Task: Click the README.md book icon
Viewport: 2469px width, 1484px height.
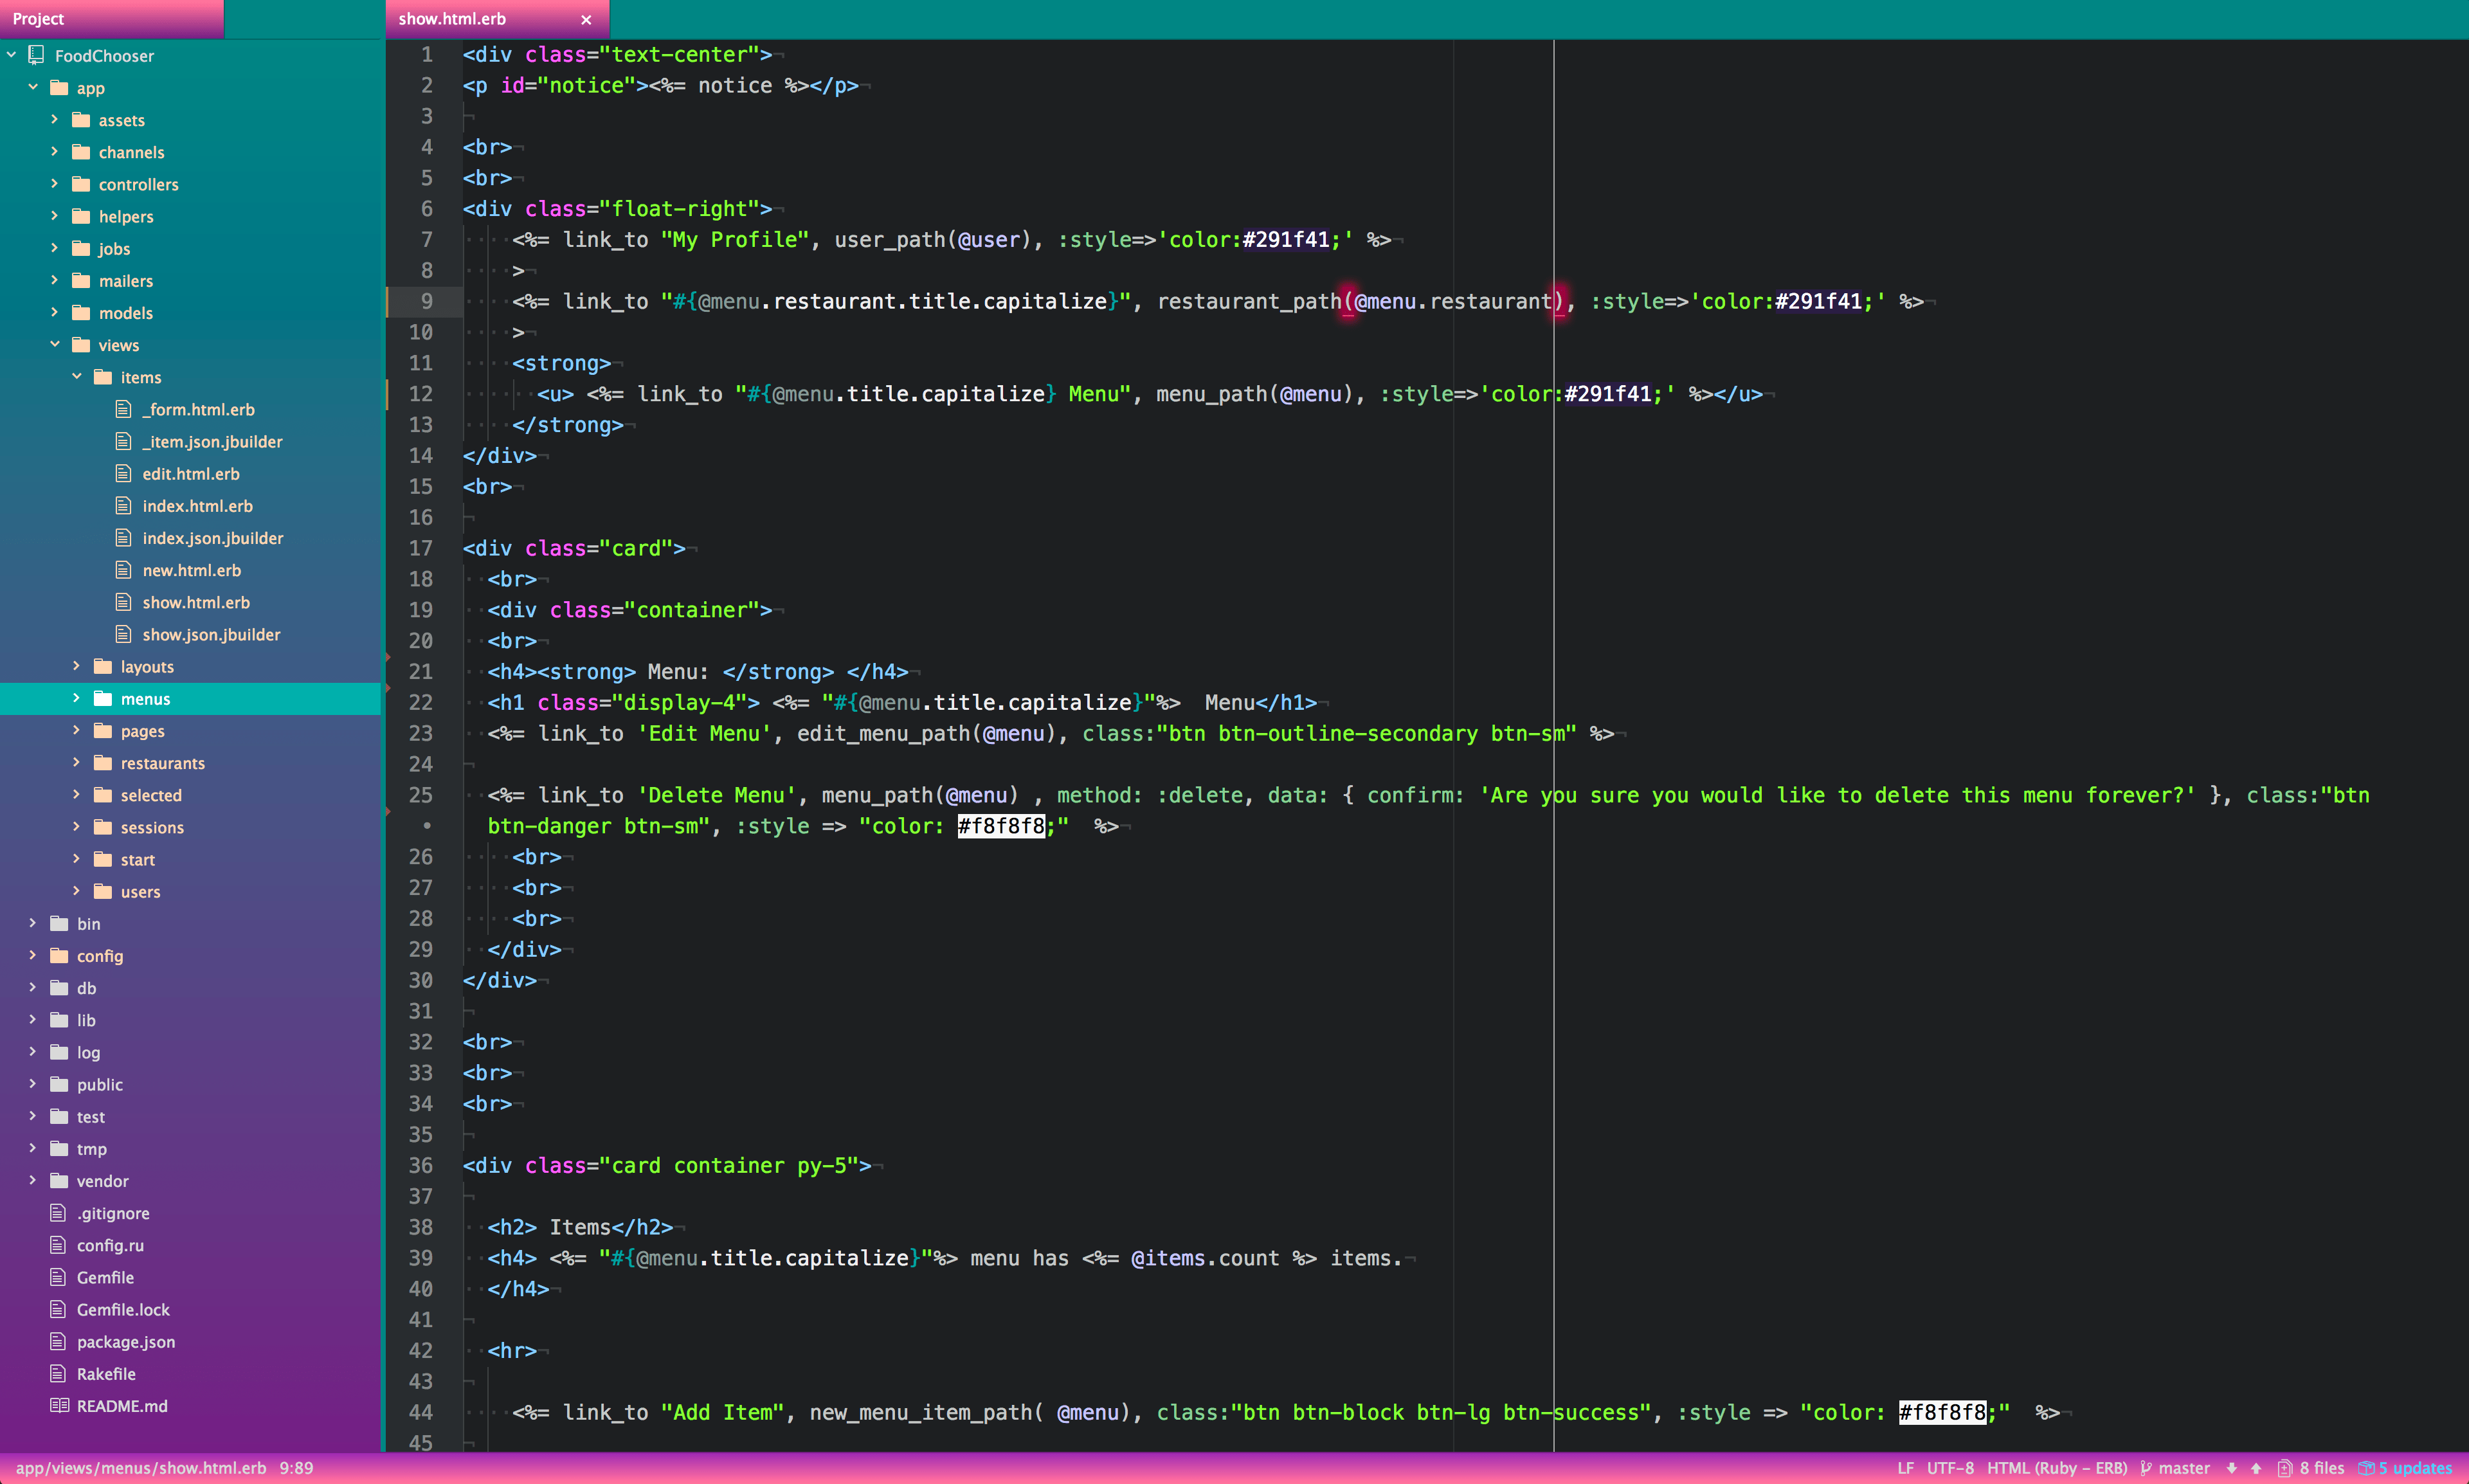Action: pos(59,1405)
